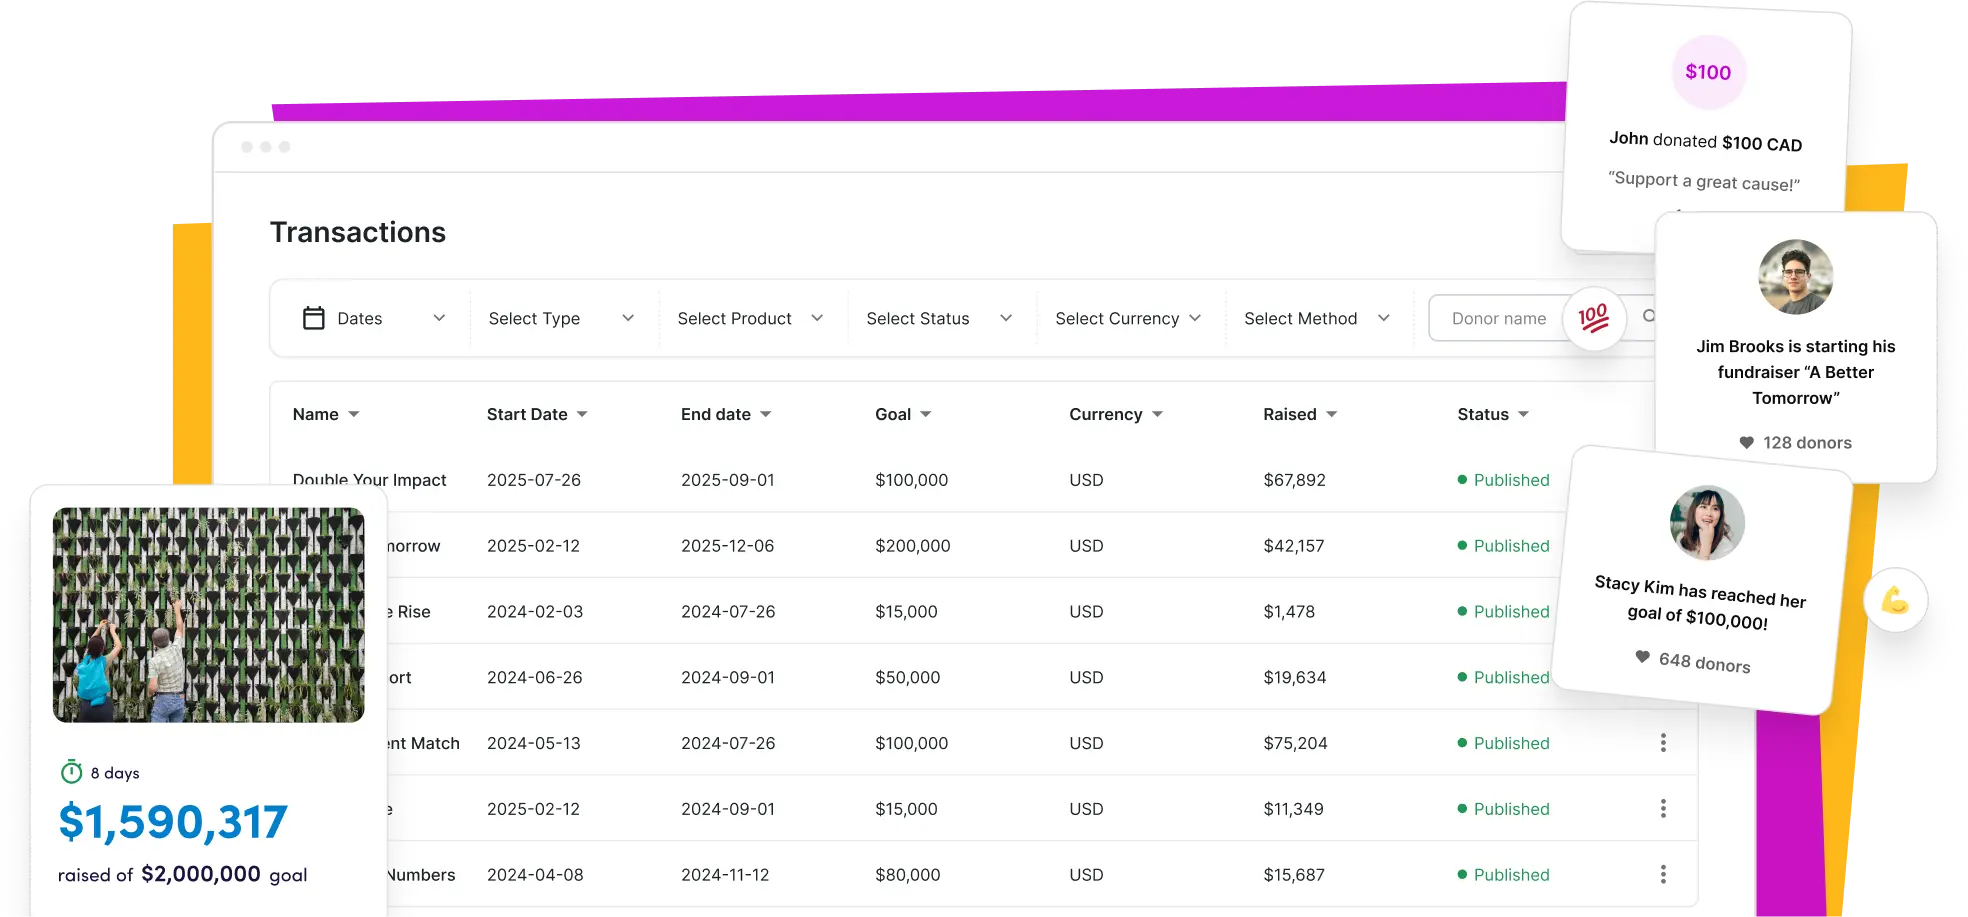Screen dimensions: 1968x917
Task: Click the Published status in the $67,892 row
Action: [1510, 480]
